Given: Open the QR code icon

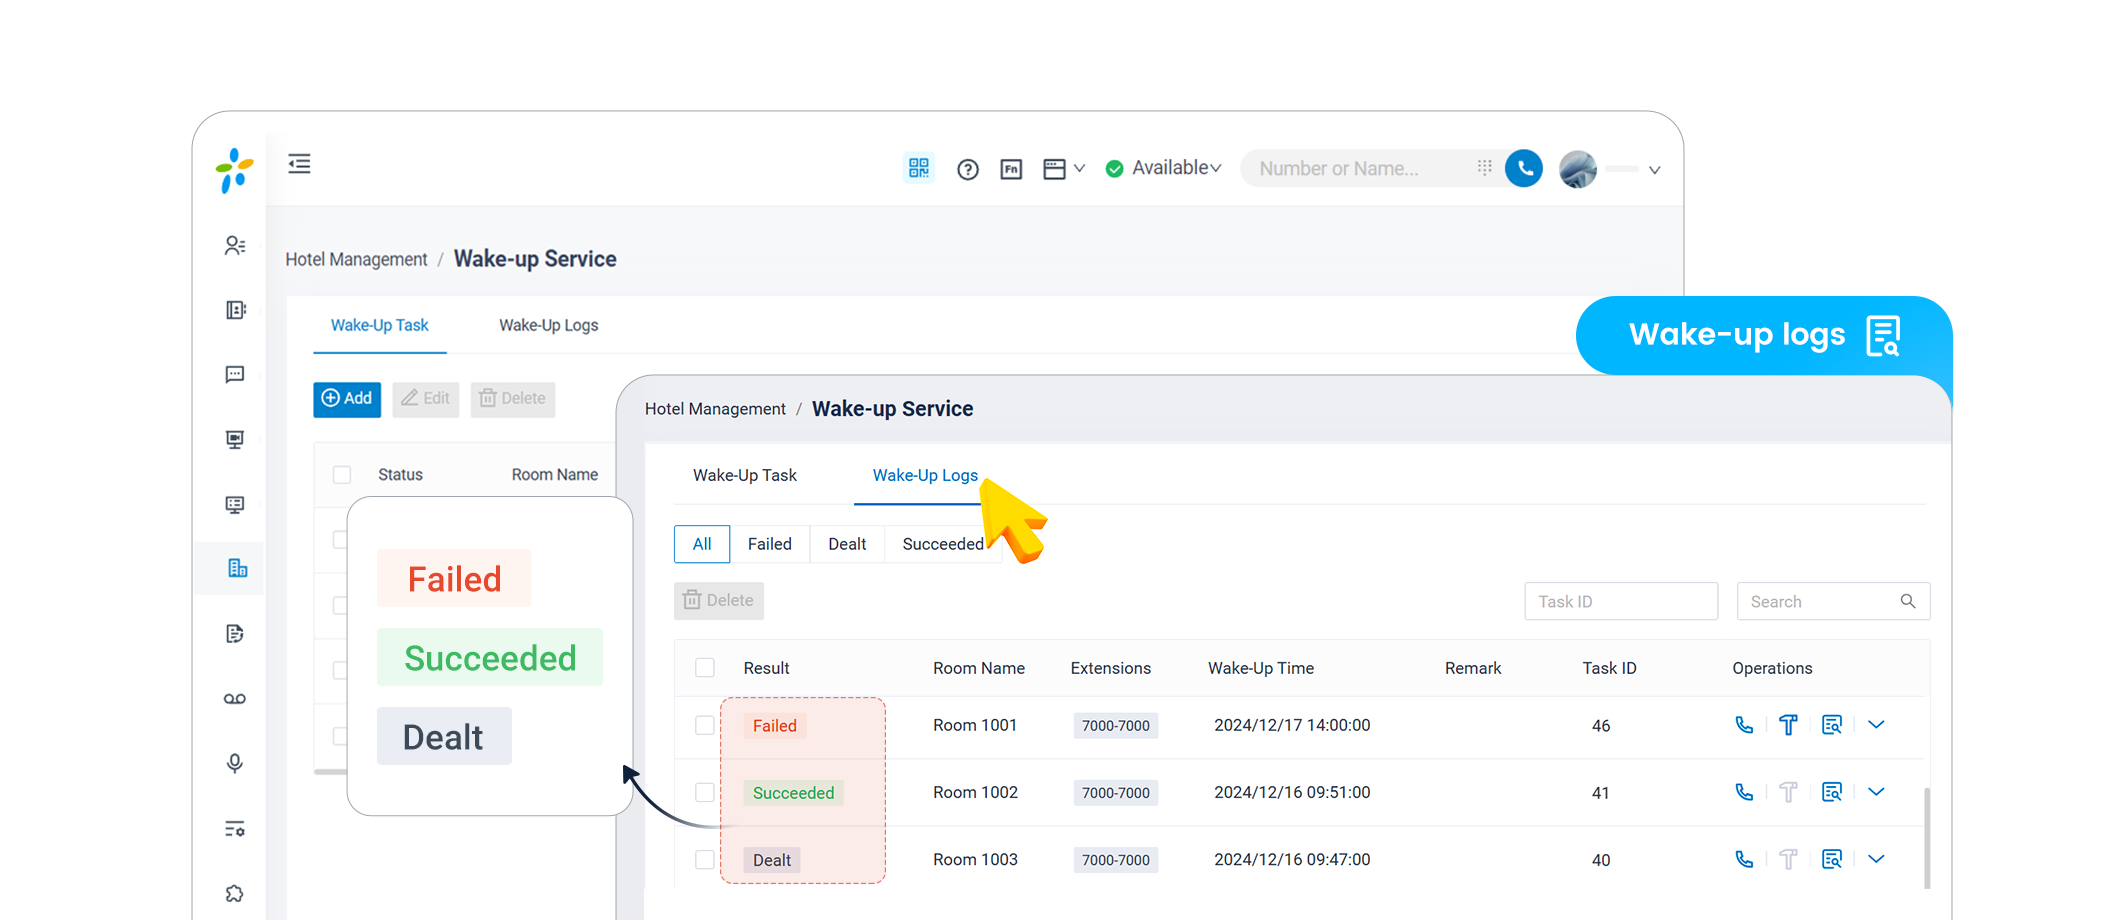Looking at the screenshot, I should point(918,168).
